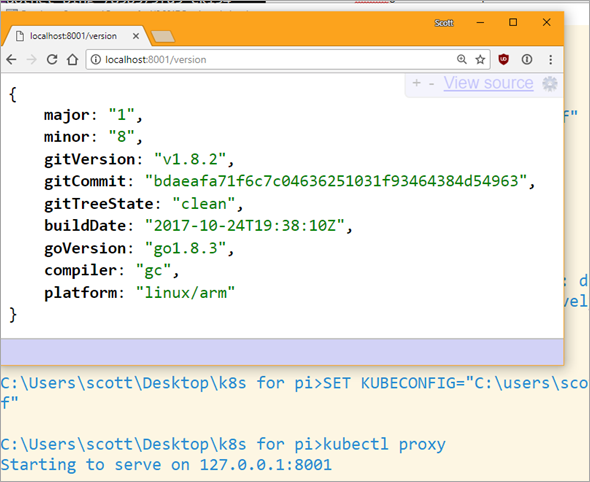This screenshot has height=482, width=590.
Task: Open the browser home page icon
Action: (72, 59)
